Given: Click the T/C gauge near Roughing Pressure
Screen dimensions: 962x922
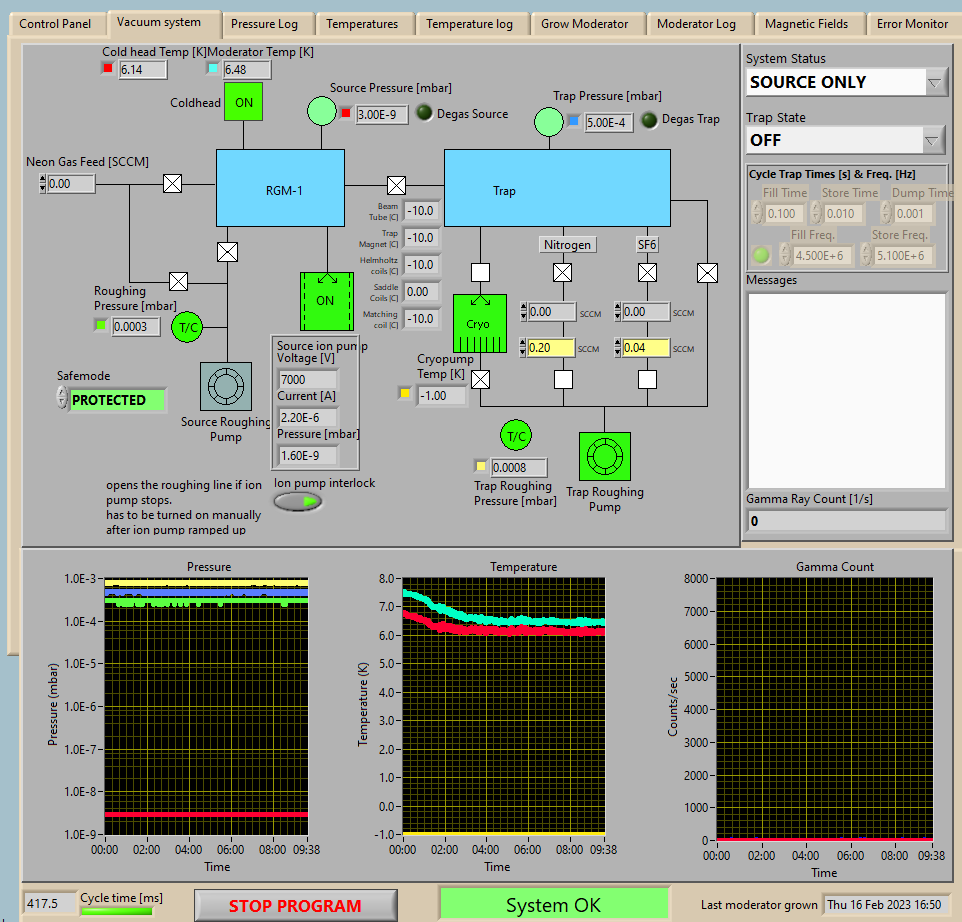Looking at the screenshot, I should (x=187, y=327).
